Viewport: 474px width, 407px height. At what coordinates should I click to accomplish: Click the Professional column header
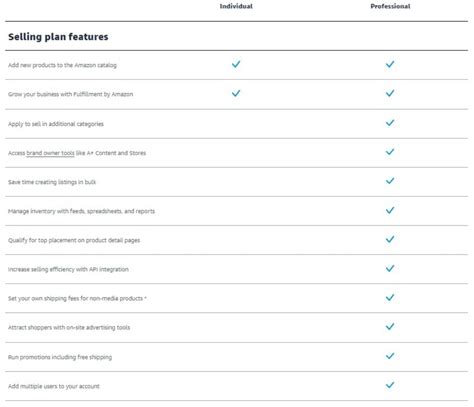pyautogui.click(x=390, y=6)
